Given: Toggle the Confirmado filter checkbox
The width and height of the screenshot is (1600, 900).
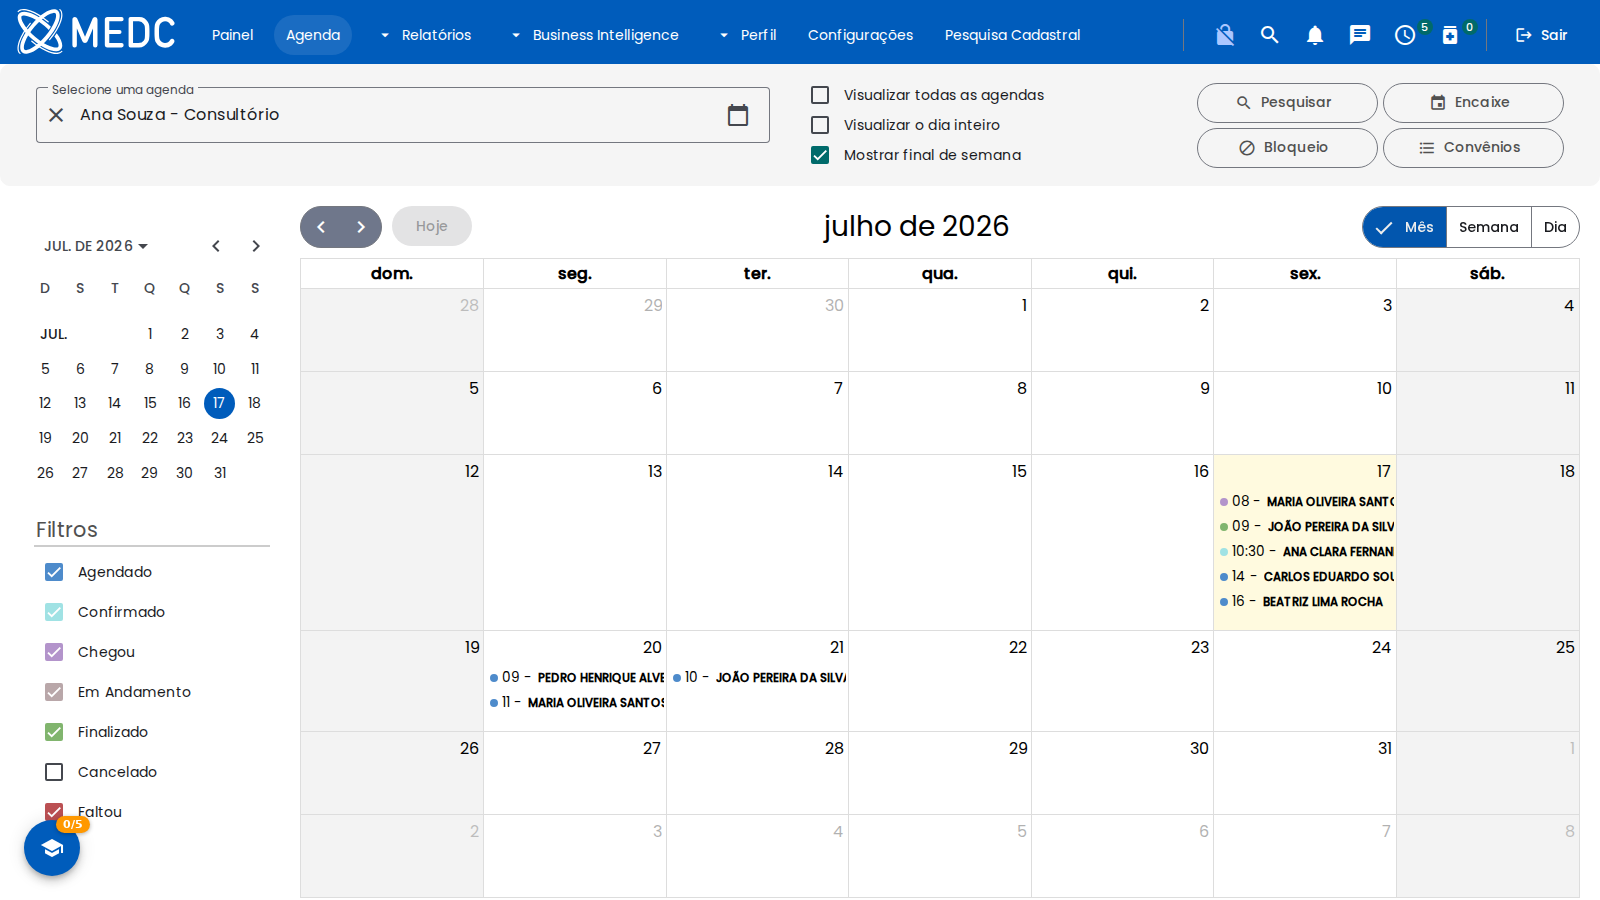Looking at the screenshot, I should tap(54, 612).
